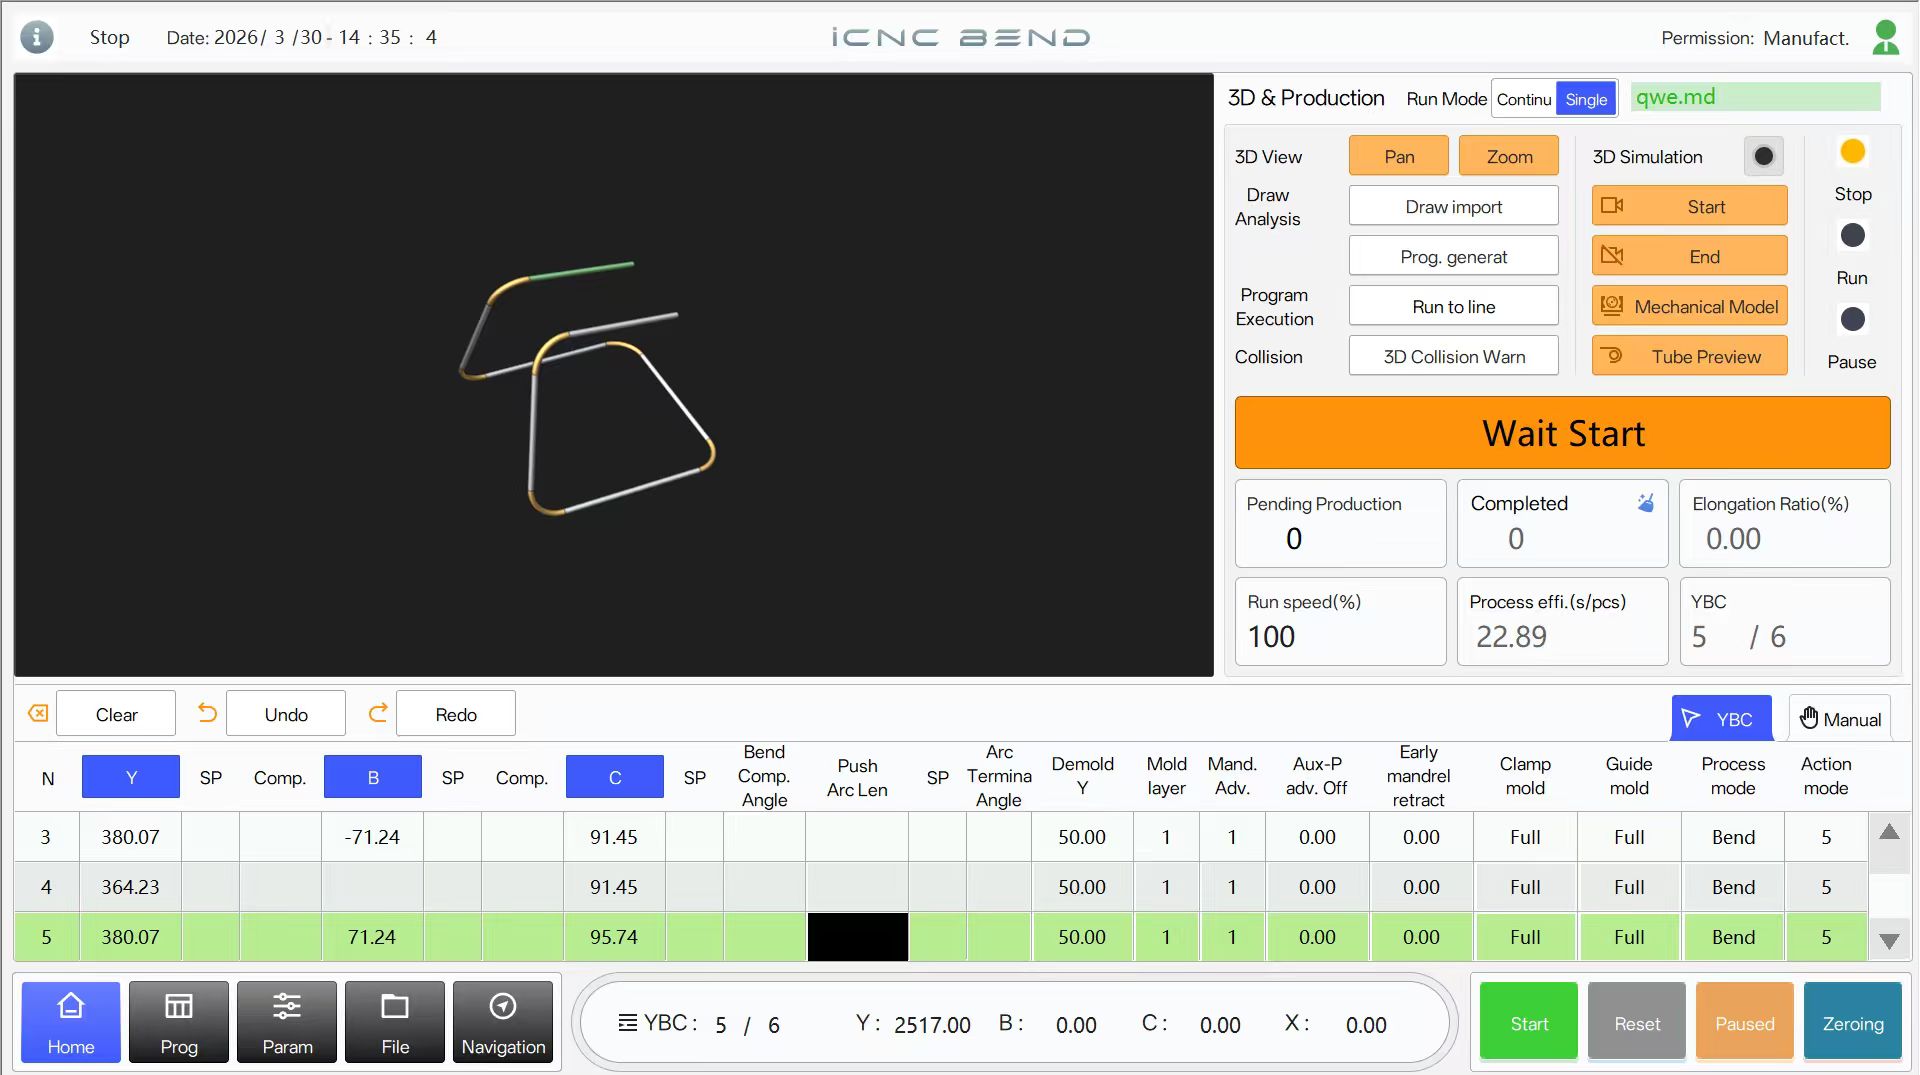Image resolution: width=1920 pixels, height=1075 pixels.
Task: Click the gray Reset button
Action: [x=1637, y=1022]
